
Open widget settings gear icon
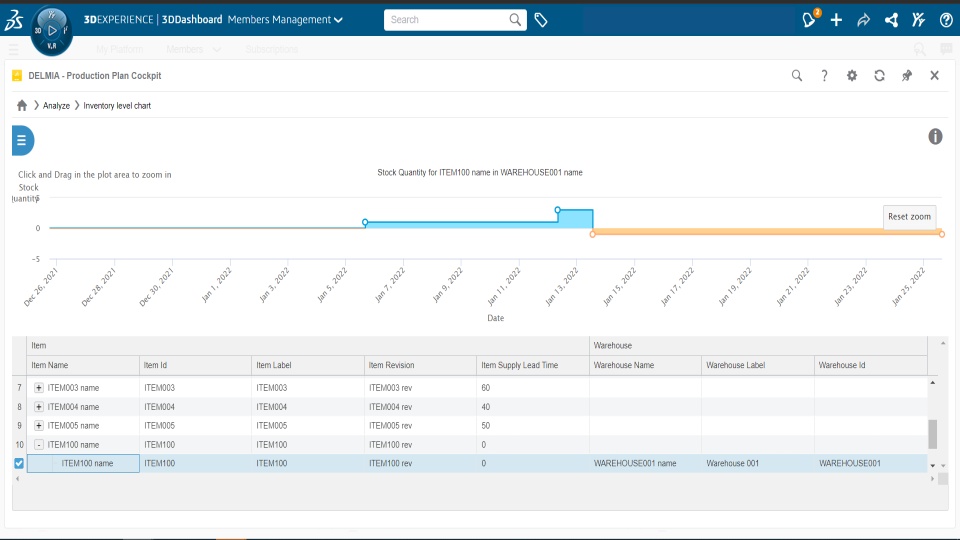852,76
